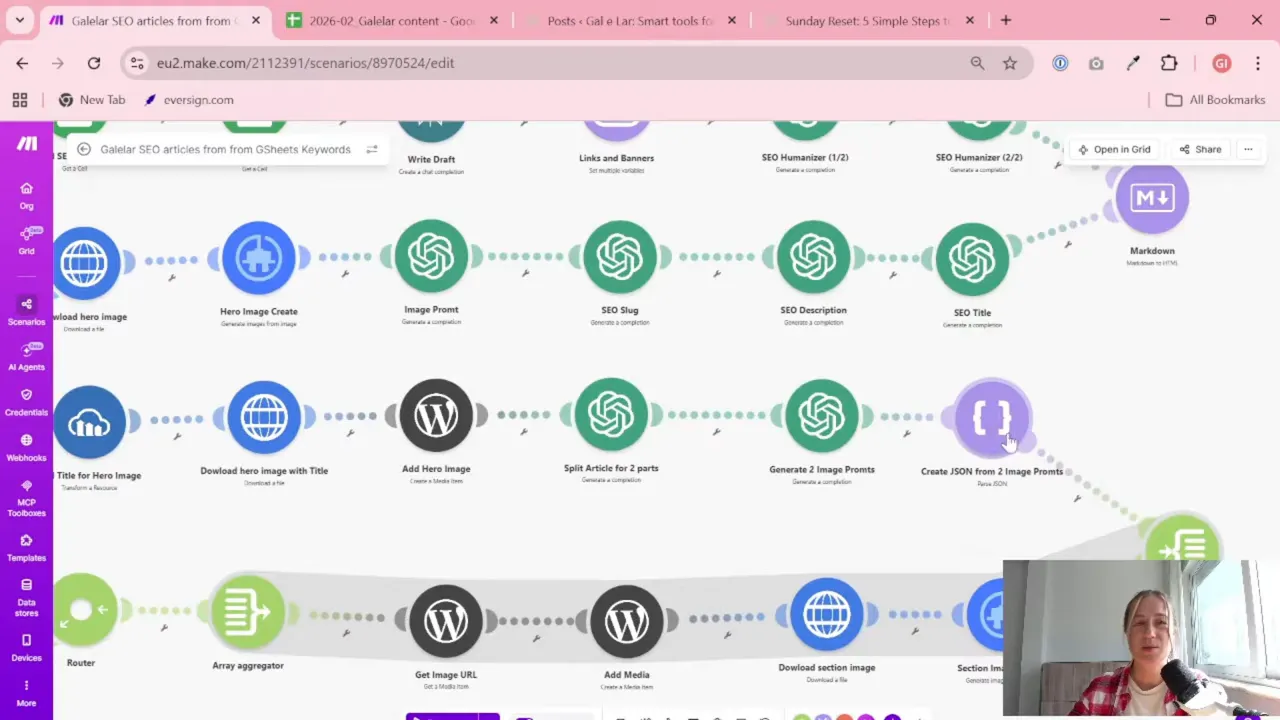Open the Add Media WordPress module
The height and width of the screenshot is (720, 1280).
click(627, 621)
